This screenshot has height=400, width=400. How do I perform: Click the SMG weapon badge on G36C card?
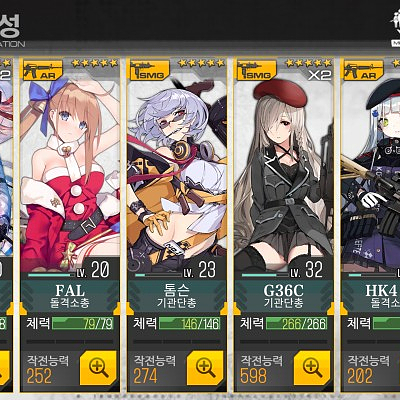(257, 70)
